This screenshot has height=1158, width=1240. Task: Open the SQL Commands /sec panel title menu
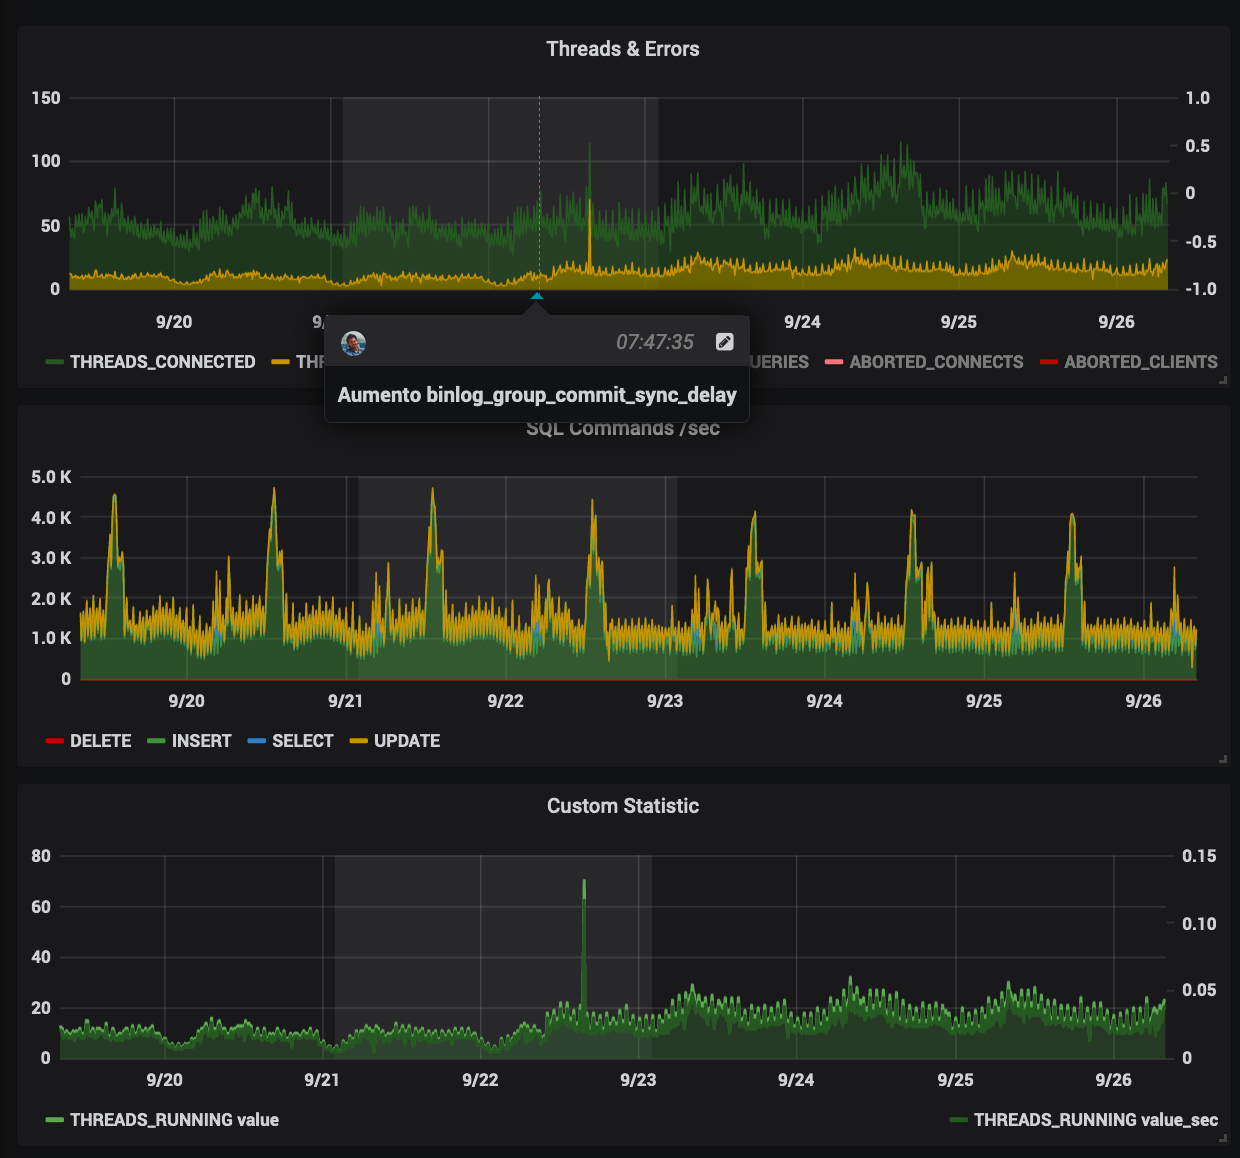pyautogui.click(x=622, y=428)
